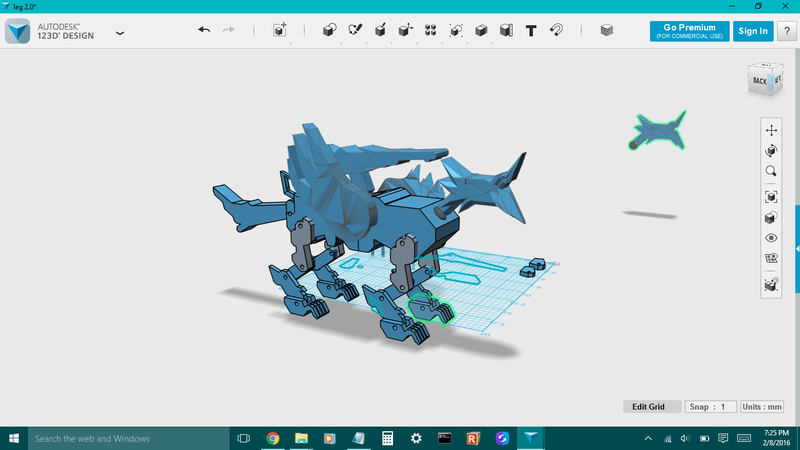Toggle grid visibility icon in navigation bar
800x450 pixels.
(x=771, y=258)
